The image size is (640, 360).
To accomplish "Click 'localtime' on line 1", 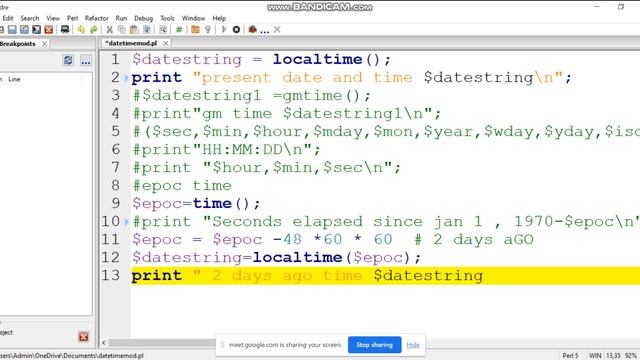I will (x=318, y=60).
